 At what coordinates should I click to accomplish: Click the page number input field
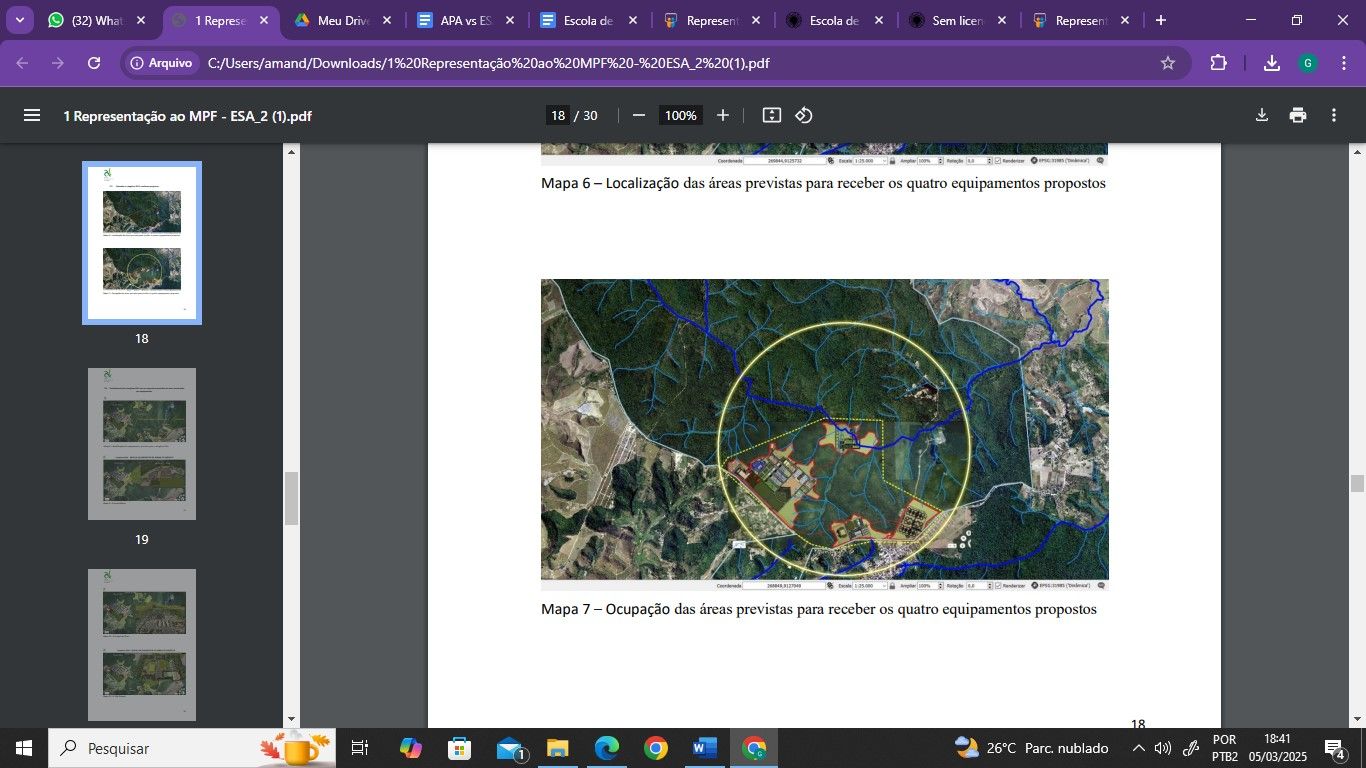point(558,115)
